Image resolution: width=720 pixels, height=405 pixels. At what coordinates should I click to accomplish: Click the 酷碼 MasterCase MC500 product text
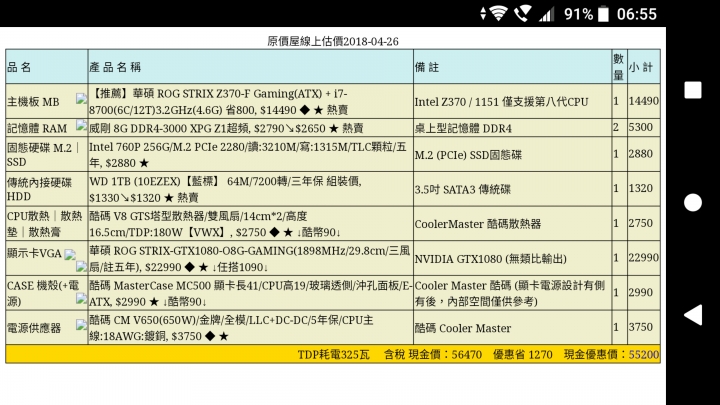point(251,293)
